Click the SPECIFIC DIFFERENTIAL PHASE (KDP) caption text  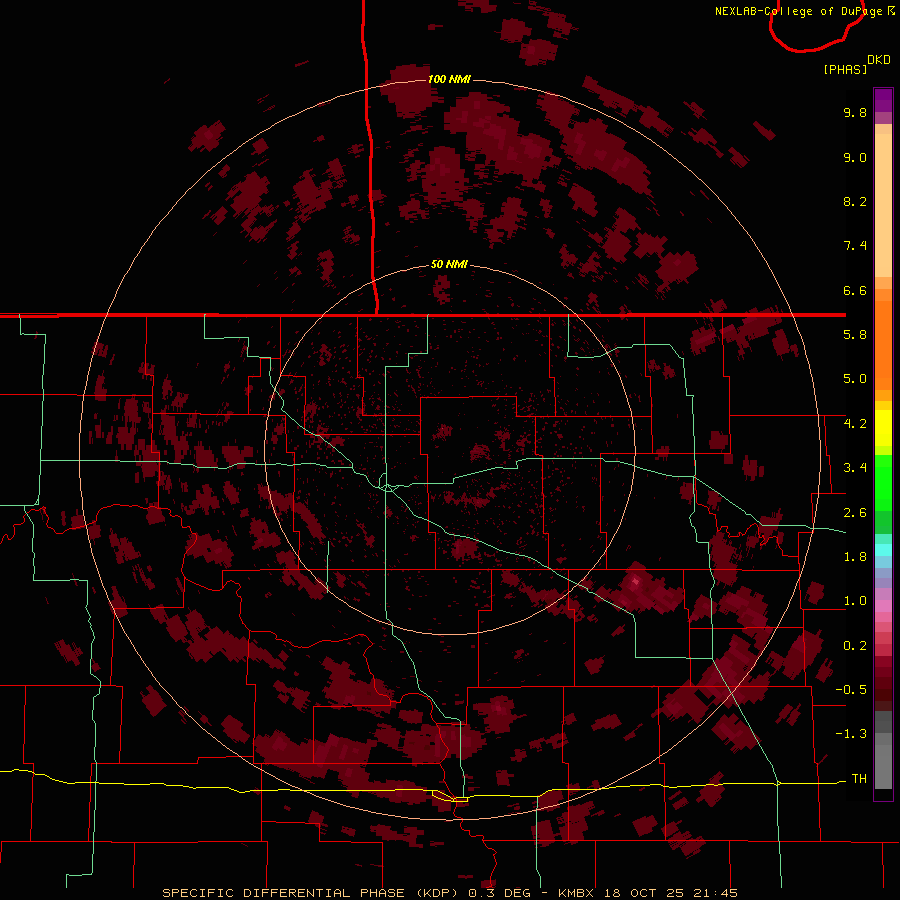[x=312, y=893]
